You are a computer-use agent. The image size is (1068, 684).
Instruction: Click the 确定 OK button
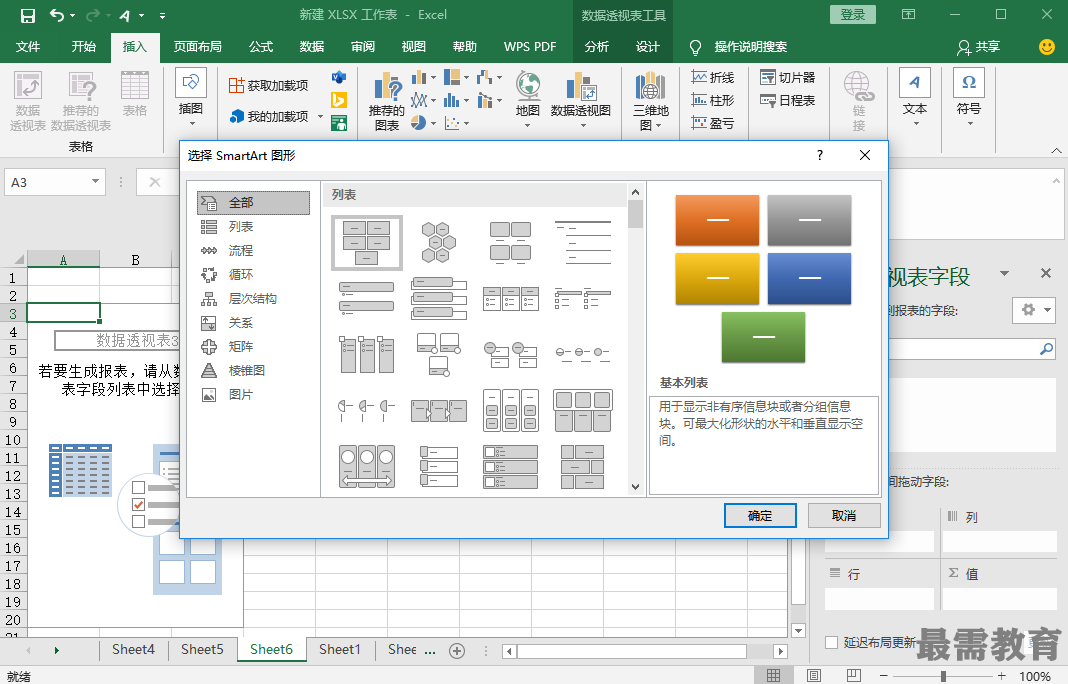[x=760, y=516]
